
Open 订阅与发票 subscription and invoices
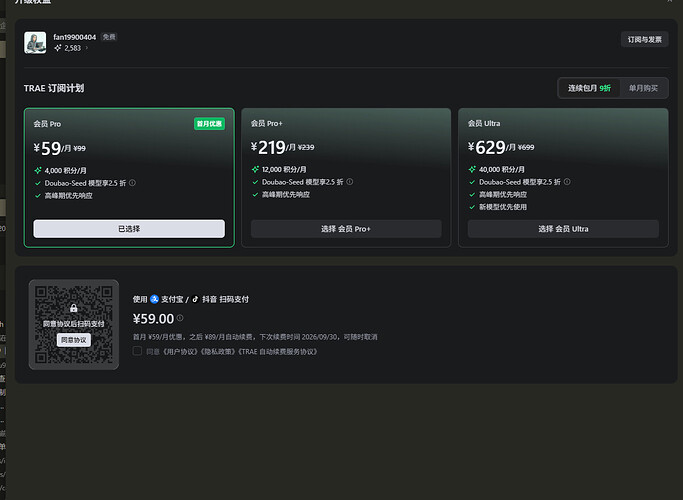coord(644,40)
